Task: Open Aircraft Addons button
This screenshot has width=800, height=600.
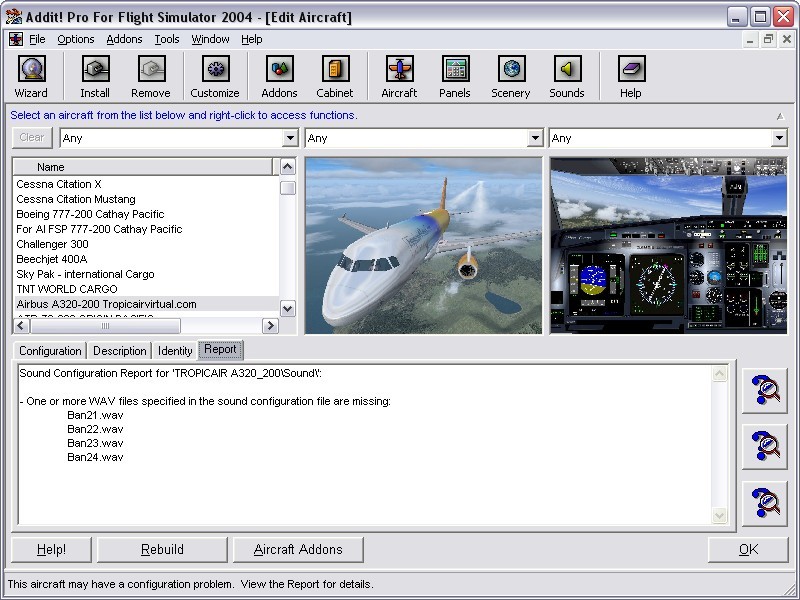Action: [x=298, y=549]
